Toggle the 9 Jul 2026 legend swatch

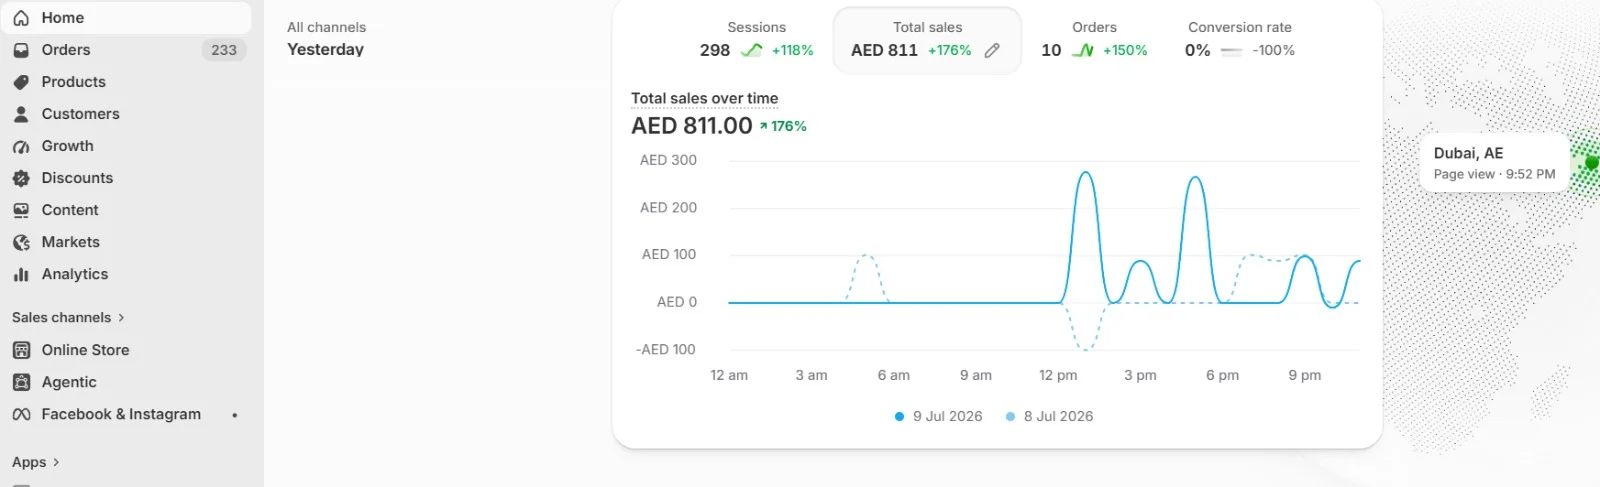[x=900, y=416]
